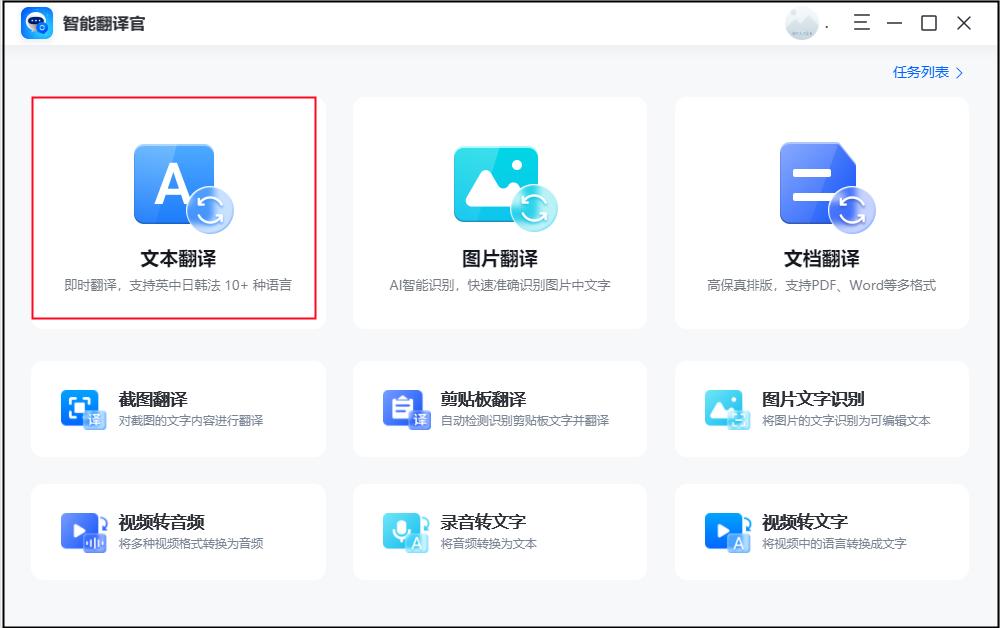Open the 图片翻译 image translation icon

pos(497,185)
